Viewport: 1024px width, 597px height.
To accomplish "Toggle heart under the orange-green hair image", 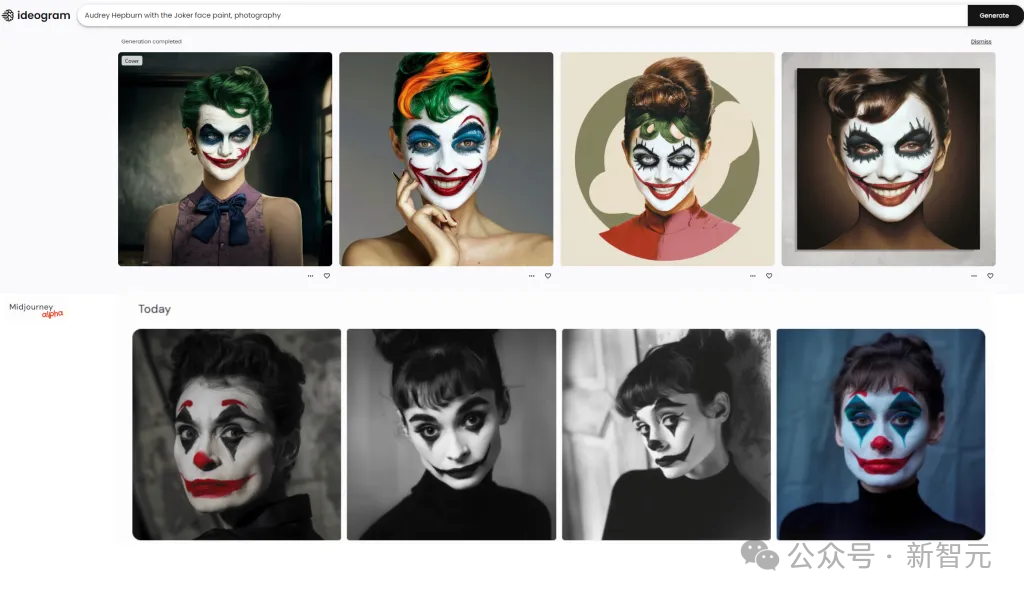I will click(x=547, y=276).
